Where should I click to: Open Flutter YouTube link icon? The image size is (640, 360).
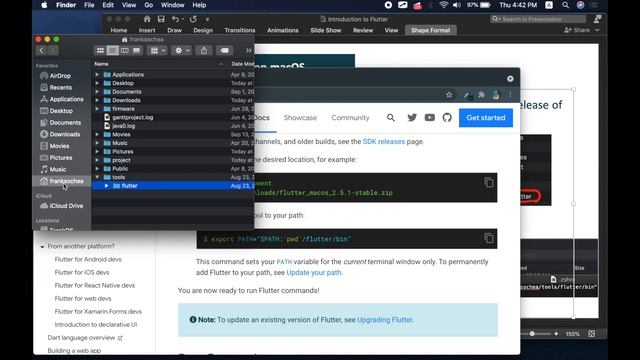430,118
